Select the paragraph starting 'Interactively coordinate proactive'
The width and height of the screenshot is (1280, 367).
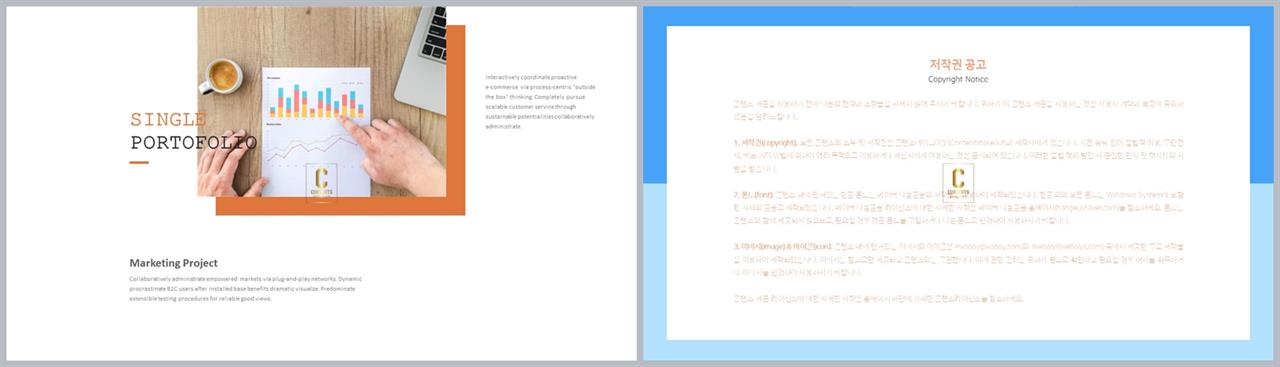pos(540,101)
